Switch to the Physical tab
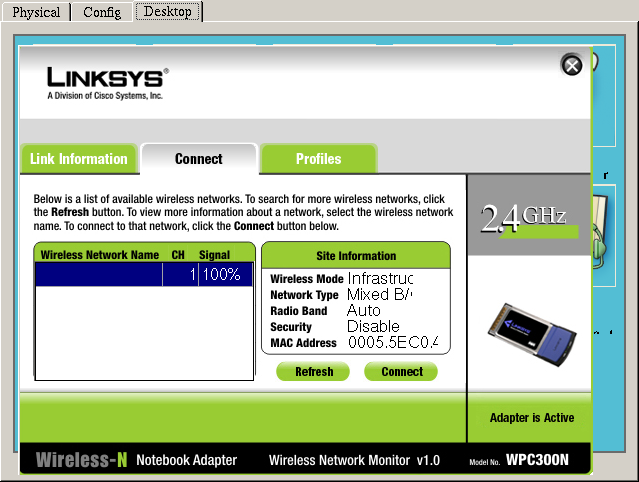 [x=36, y=12]
